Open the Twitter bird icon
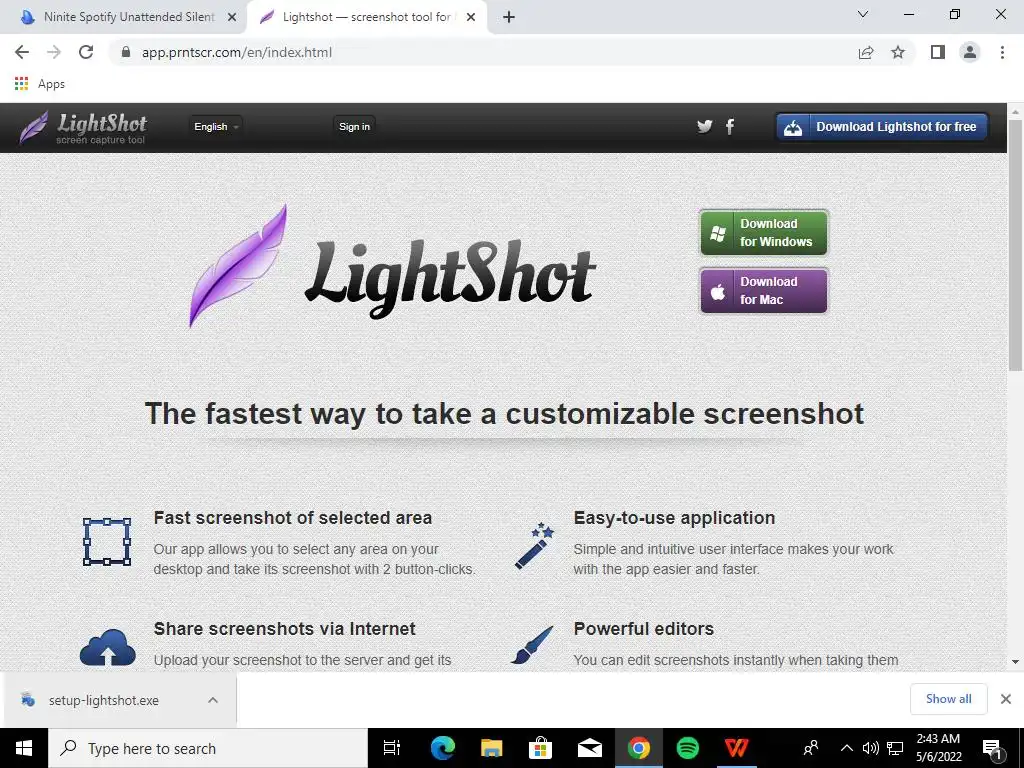Screen dimensions: 1024x768 click(x=704, y=126)
